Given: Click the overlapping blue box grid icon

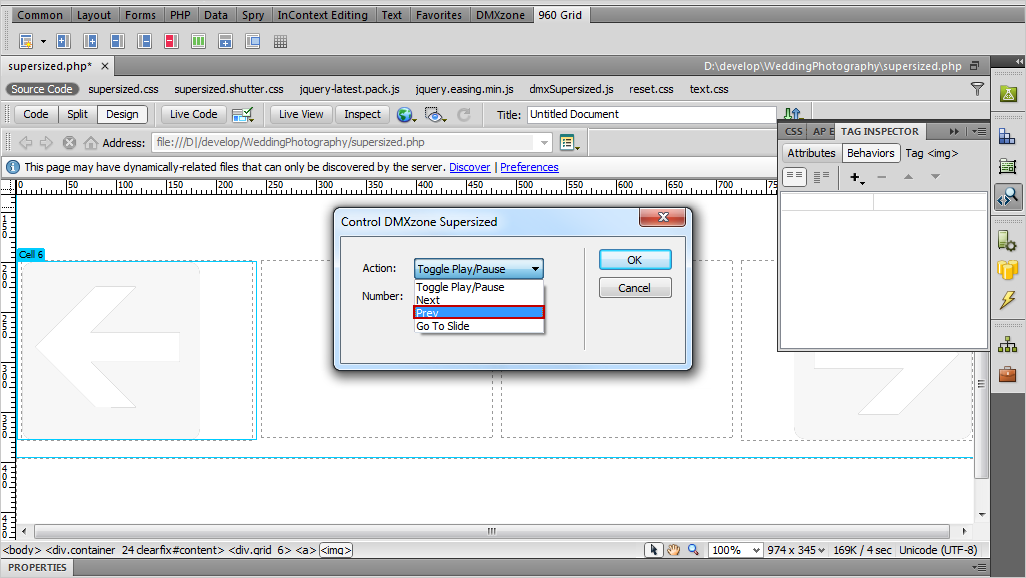Looking at the screenshot, I should (x=253, y=41).
